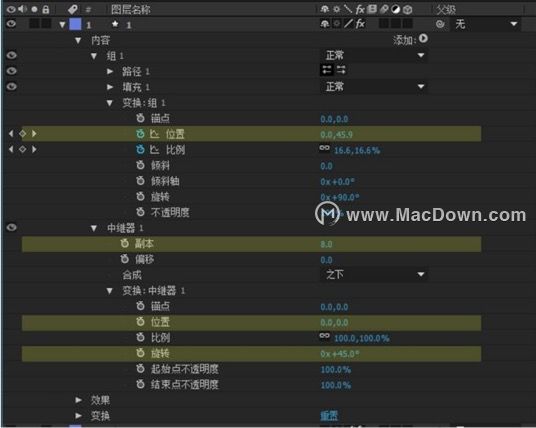The height and width of the screenshot is (428, 536).
Task: Toggle stopwatch for 倾斜
Action: pos(140,165)
